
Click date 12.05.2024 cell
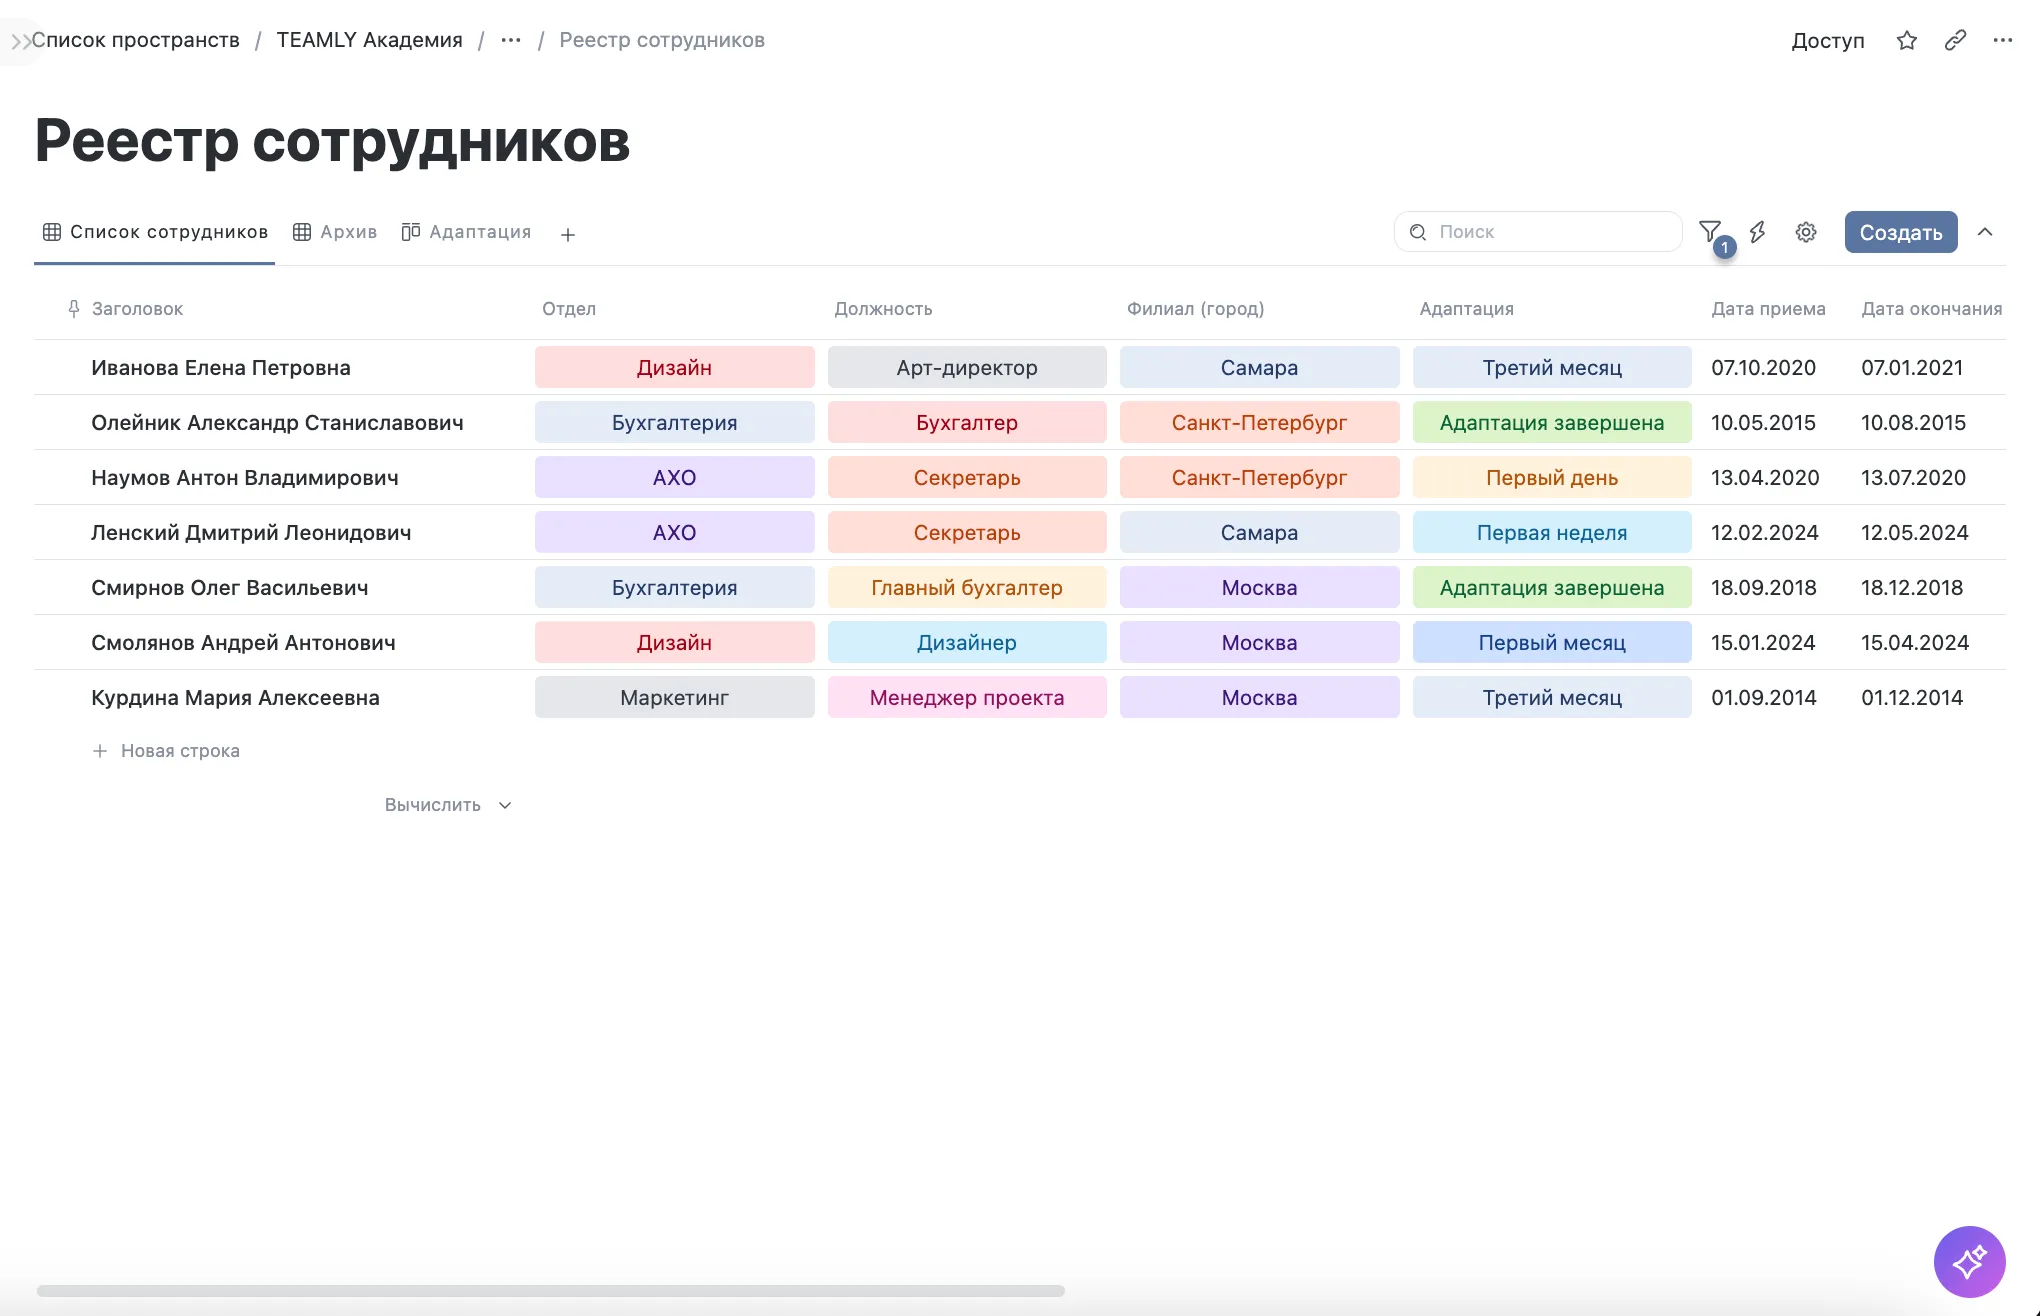click(x=1914, y=533)
